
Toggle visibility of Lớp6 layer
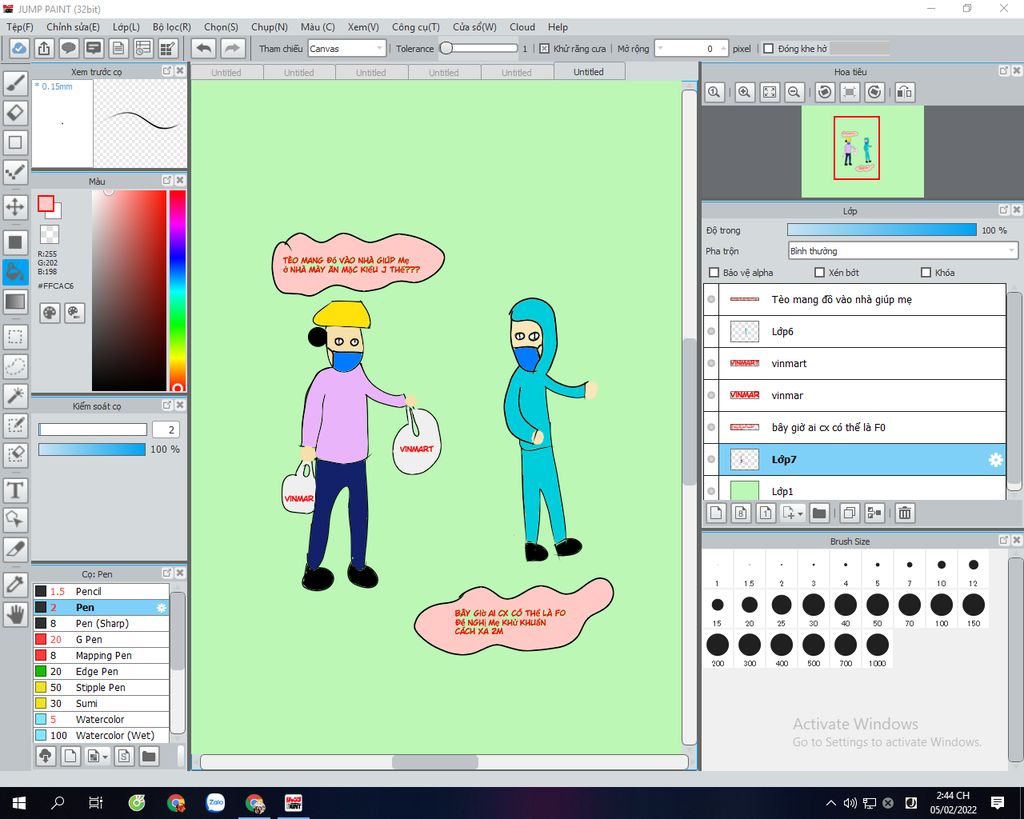pyautogui.click(x=711, y=331)
